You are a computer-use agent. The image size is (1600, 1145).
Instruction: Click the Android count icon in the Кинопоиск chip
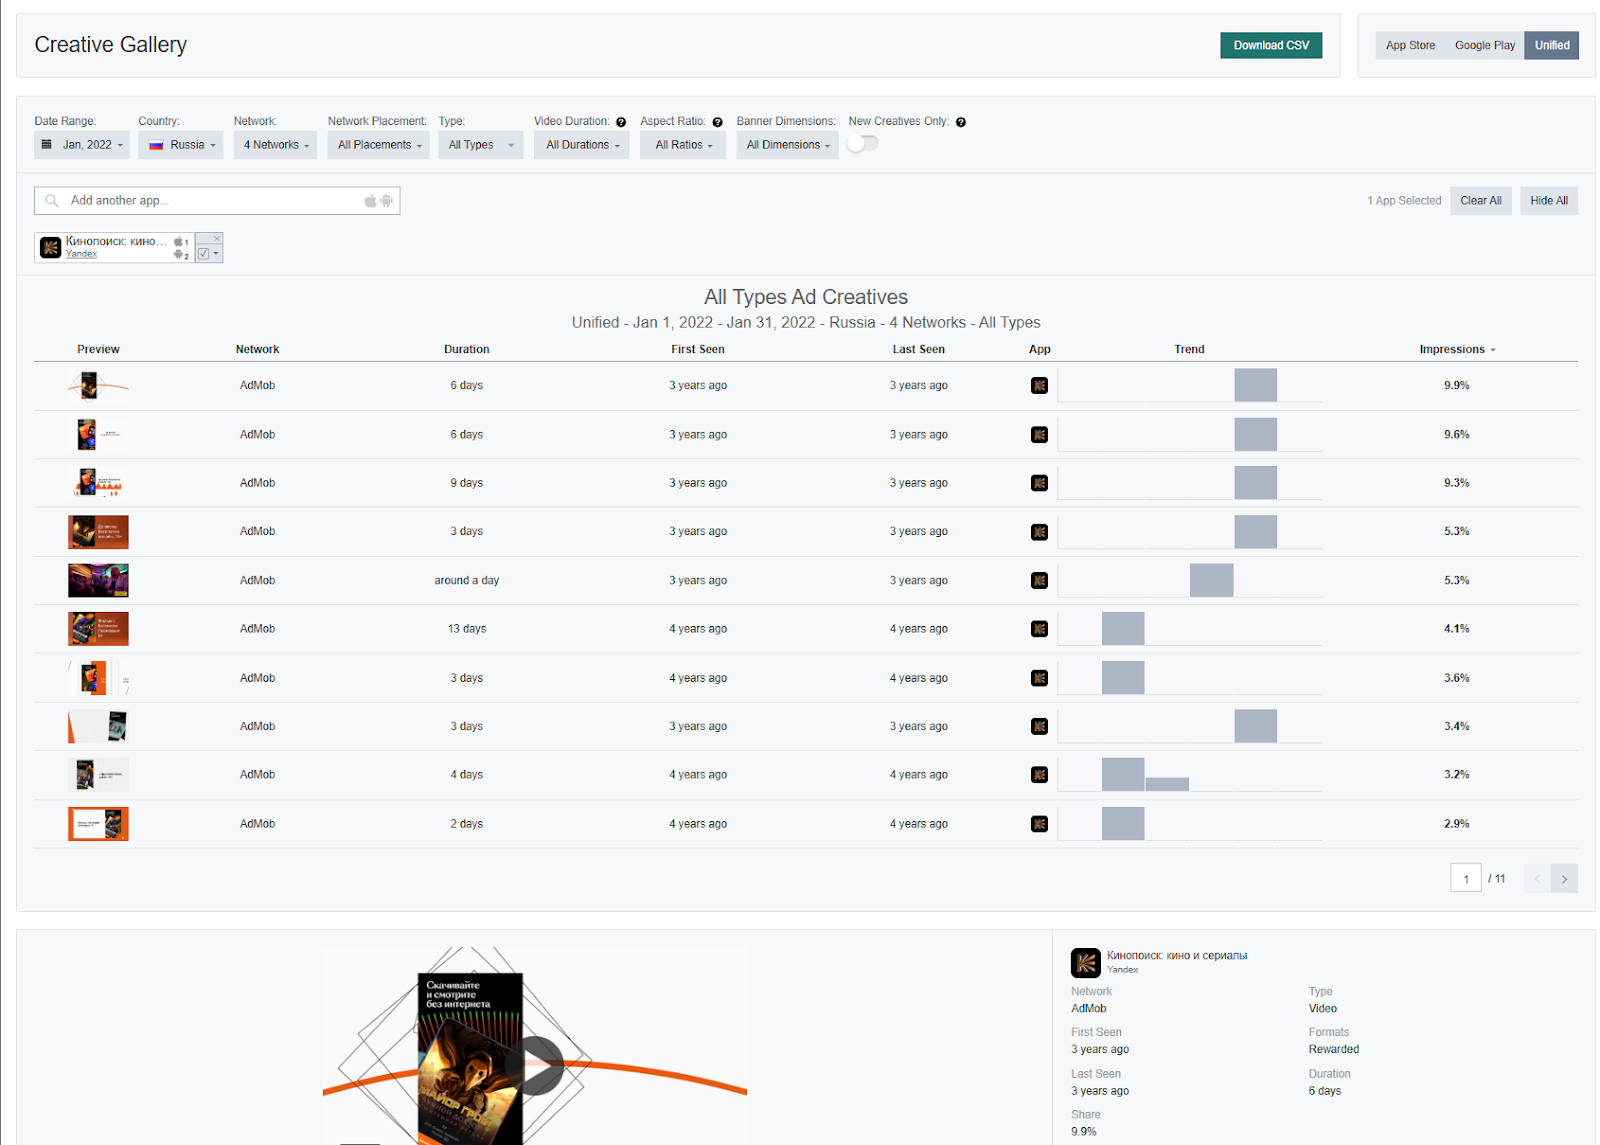tap(179, 255)
